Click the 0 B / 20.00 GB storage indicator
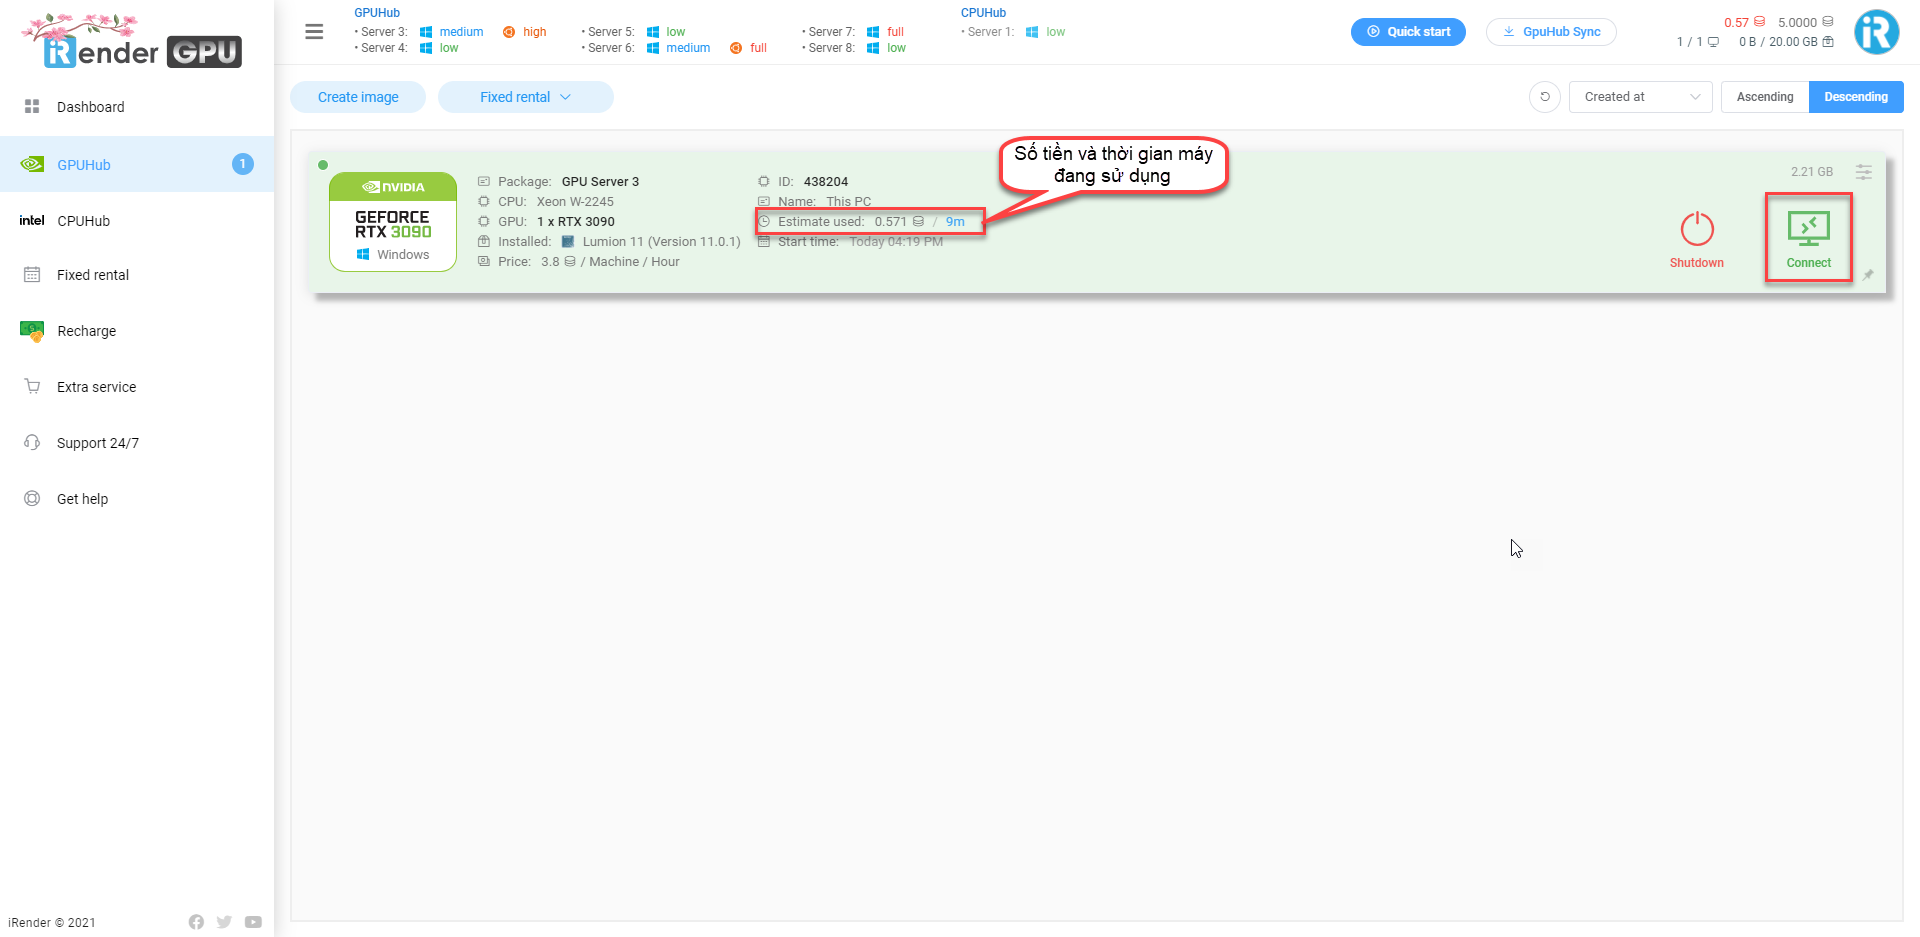The height and width of the screenshot is (937, 1920). [x=1786, y=42]
